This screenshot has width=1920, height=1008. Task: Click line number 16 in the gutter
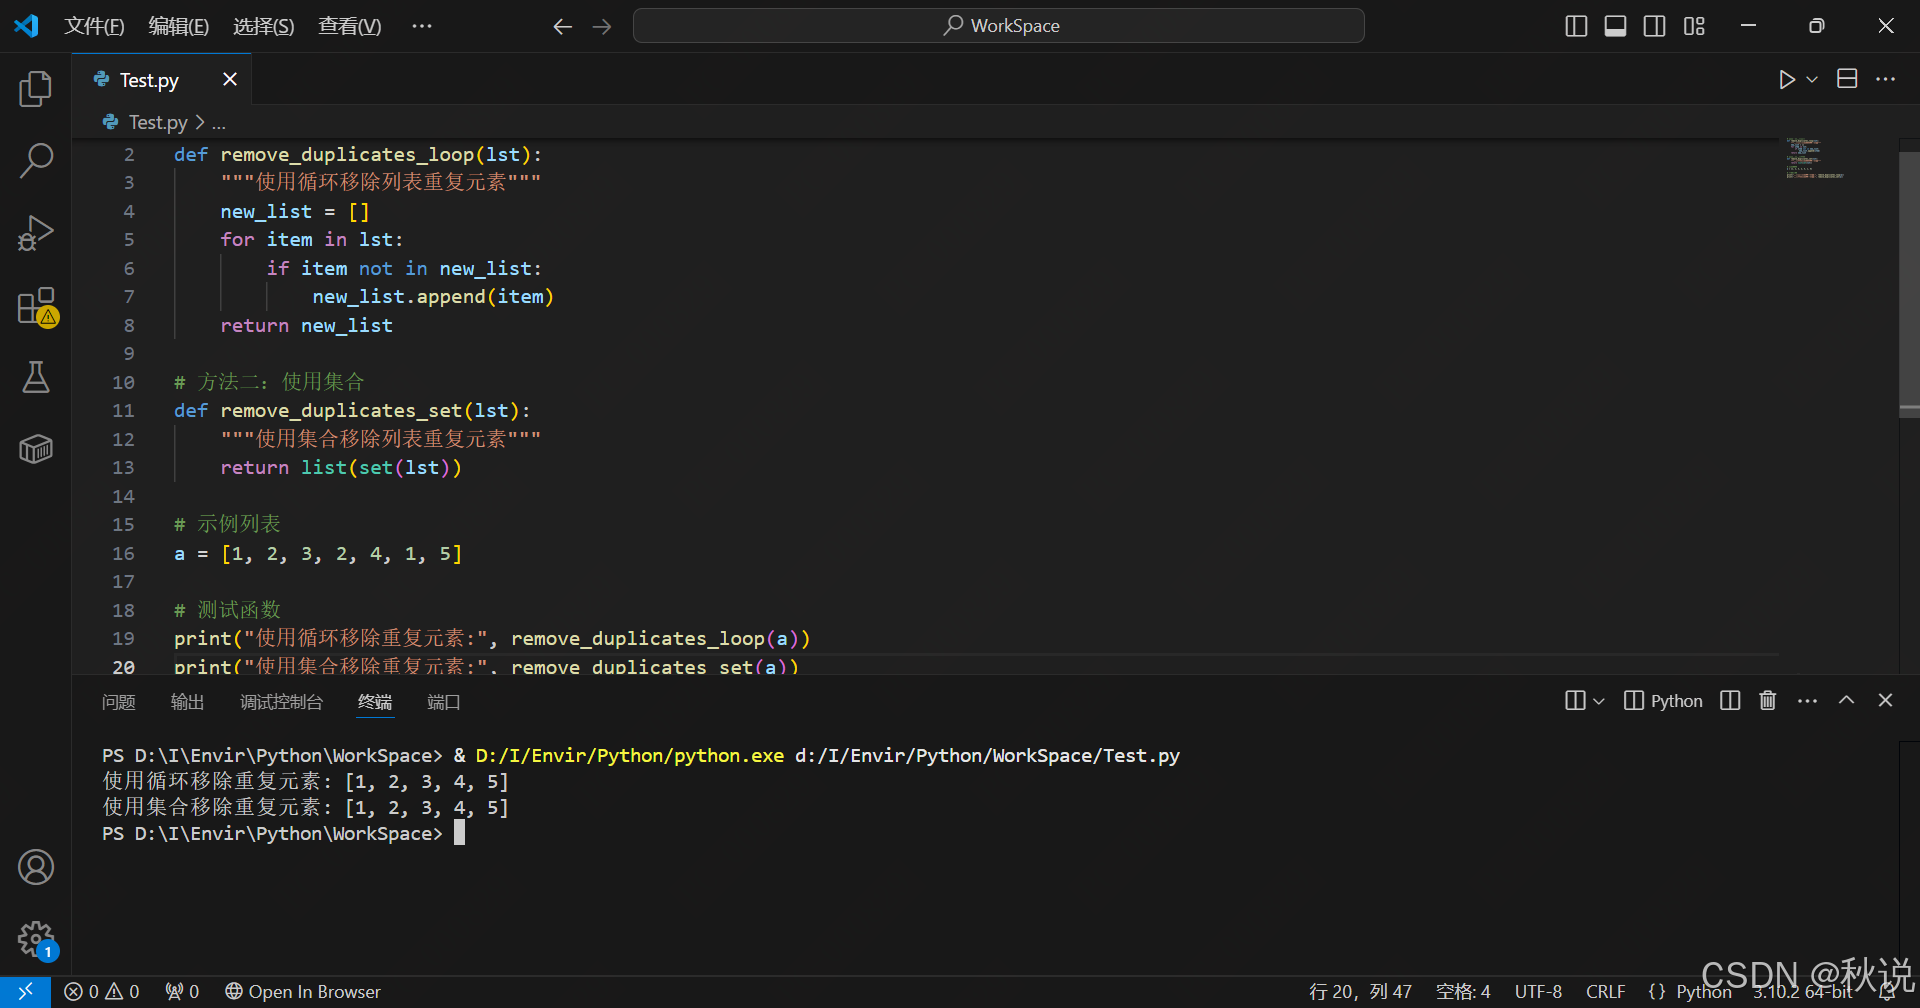122,554
